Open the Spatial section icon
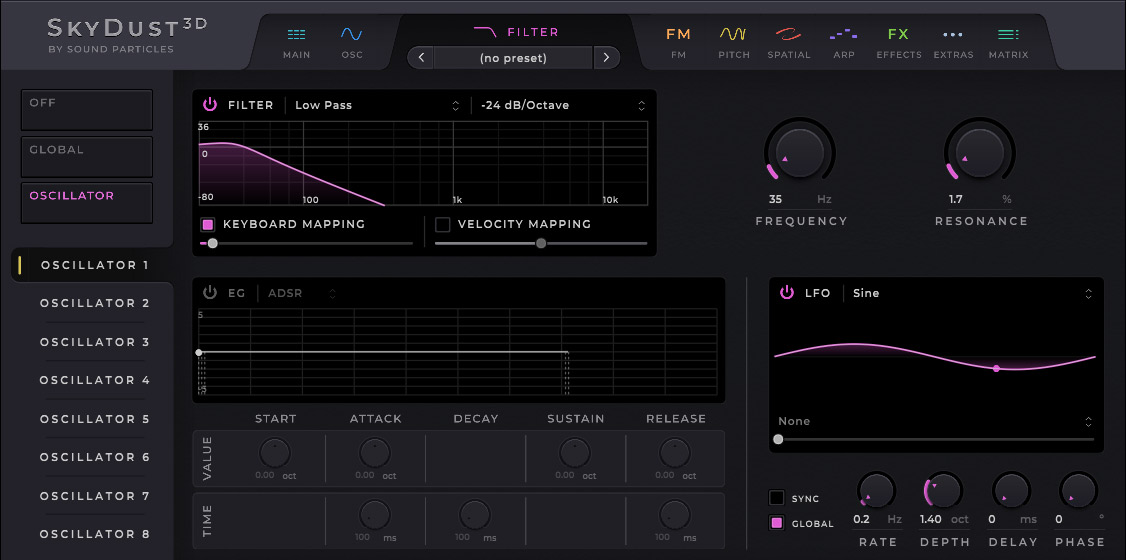Screen dimensions: 1126x560 pyautogui.click(x=788, y=36)
